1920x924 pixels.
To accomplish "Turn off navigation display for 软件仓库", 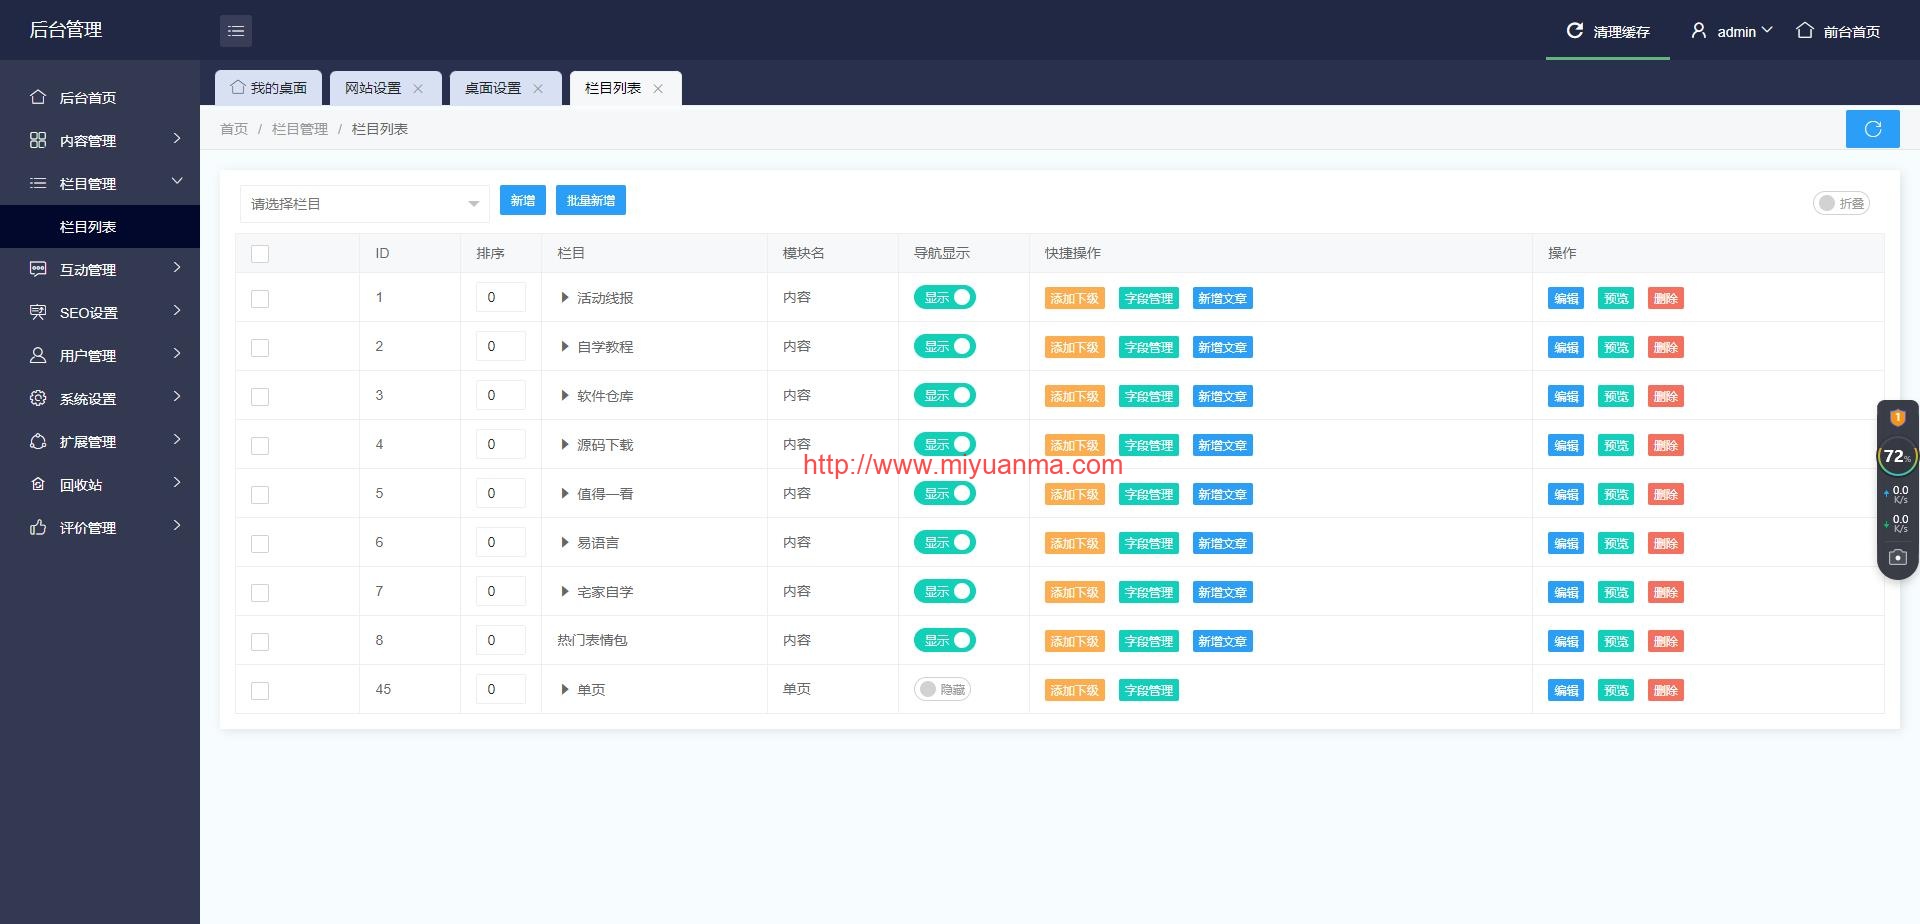I will (x=944, y=395).
